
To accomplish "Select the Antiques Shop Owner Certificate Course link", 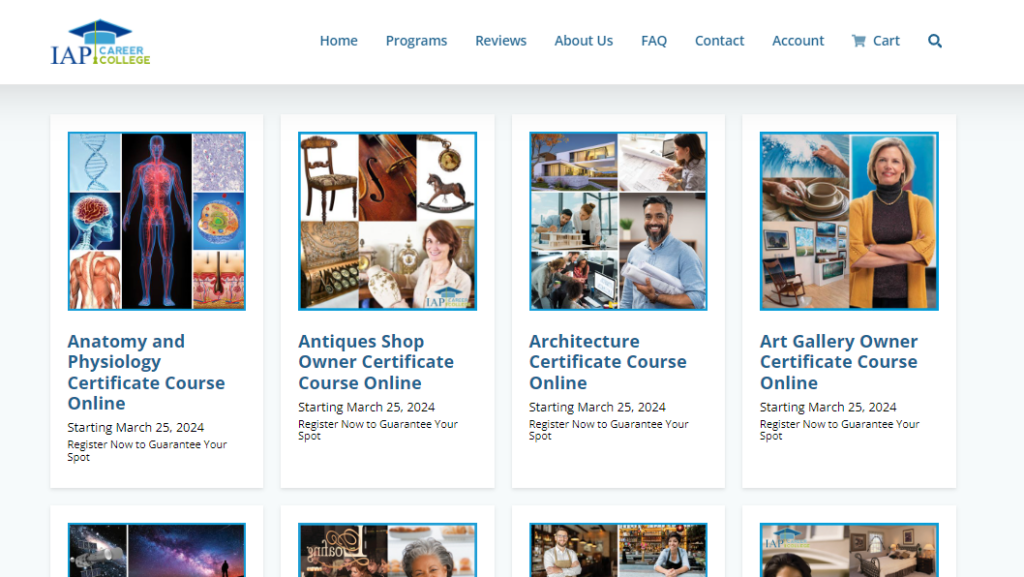I will coord(375,361).
